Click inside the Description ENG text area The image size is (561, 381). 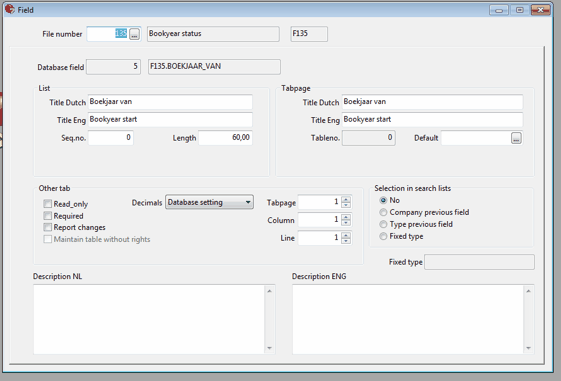click(x=408, y=319)
